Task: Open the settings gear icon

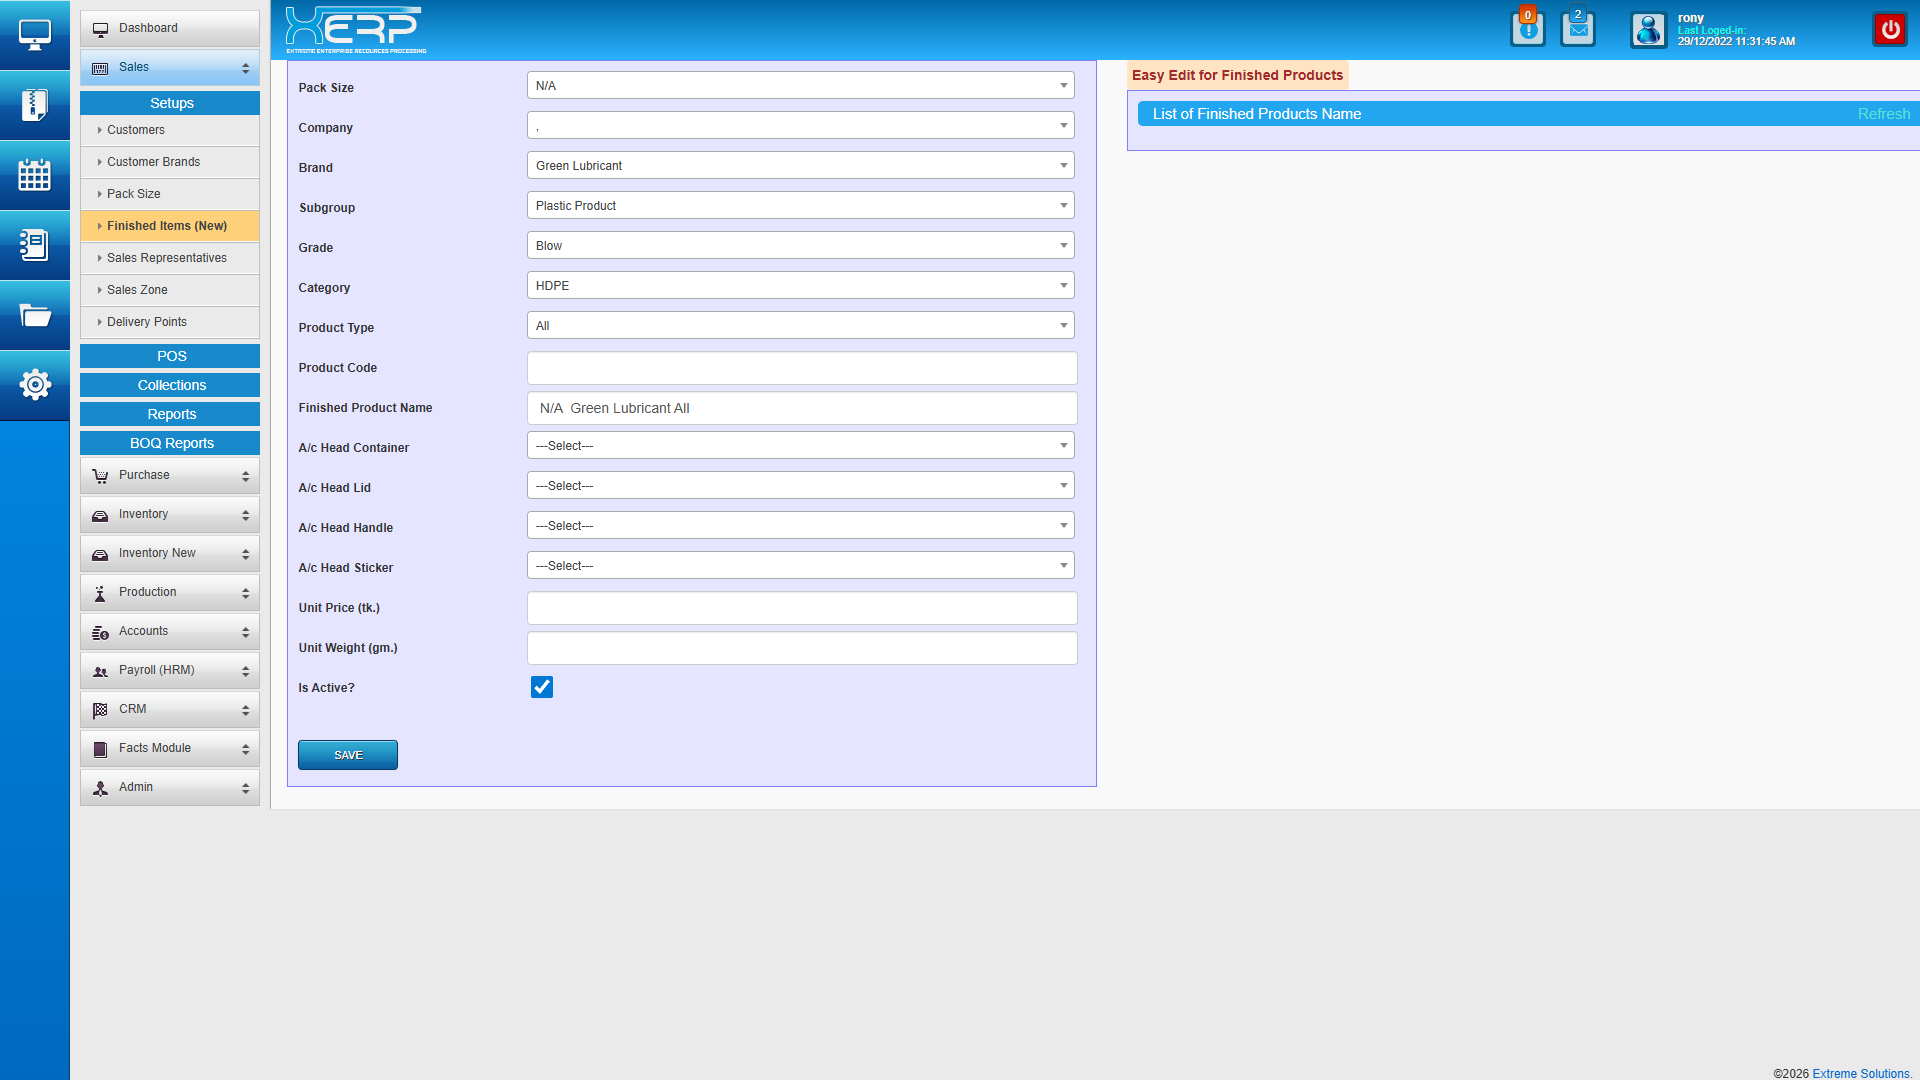Action: click(x=34, y=385)
